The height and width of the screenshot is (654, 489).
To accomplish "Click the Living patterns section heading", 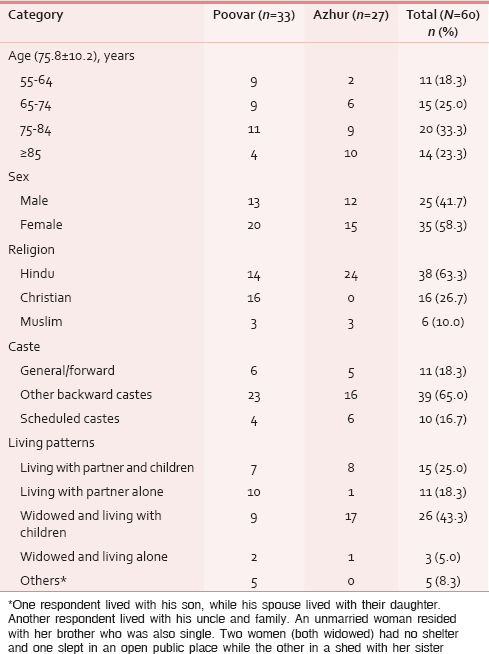I will [x=51, y=443].
